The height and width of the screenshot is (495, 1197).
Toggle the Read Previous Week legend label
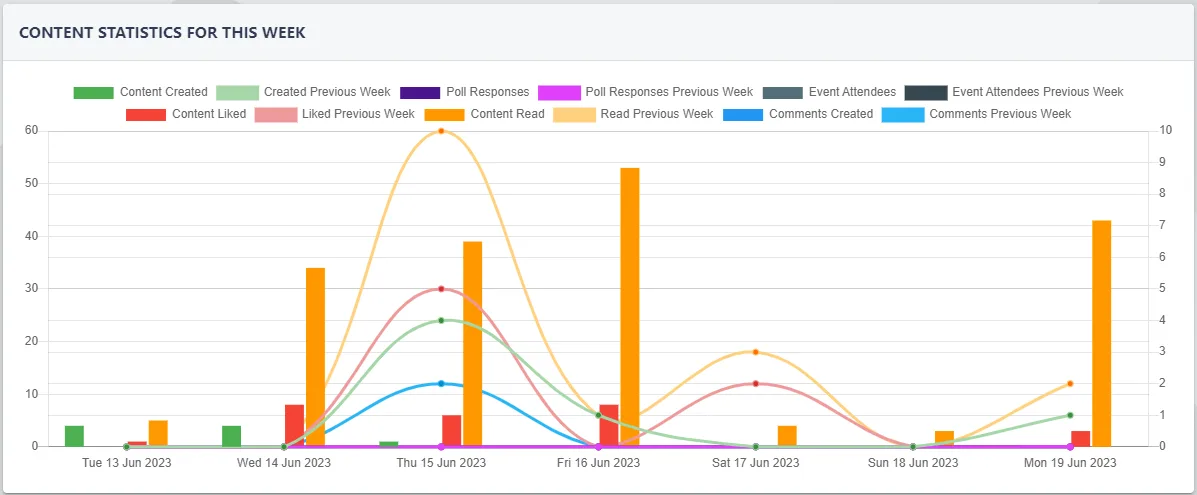click(x=657, y=115)
